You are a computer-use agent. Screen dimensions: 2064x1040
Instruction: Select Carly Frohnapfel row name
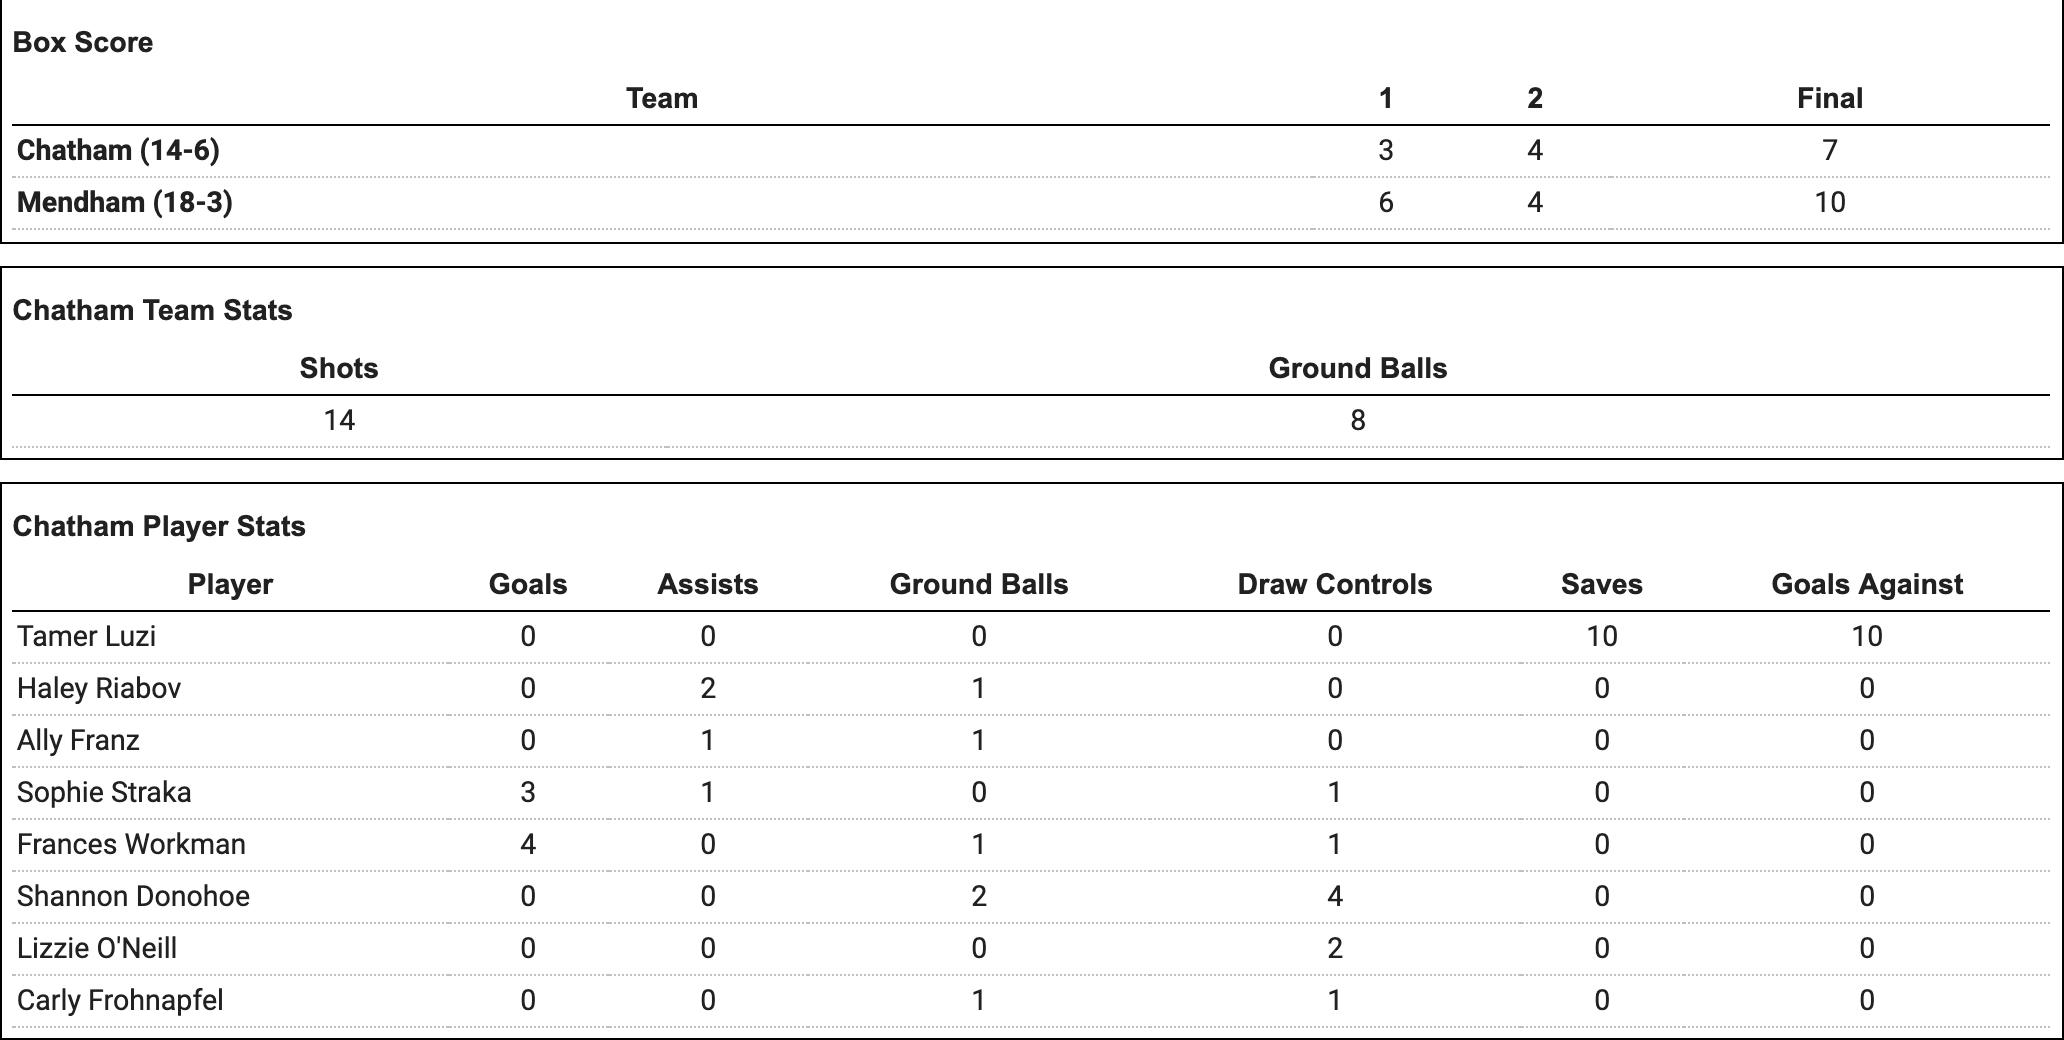[120, 1001]
